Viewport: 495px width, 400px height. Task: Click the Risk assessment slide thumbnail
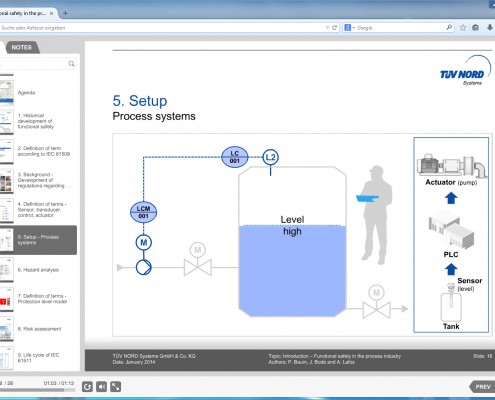[x=7, y=329]
